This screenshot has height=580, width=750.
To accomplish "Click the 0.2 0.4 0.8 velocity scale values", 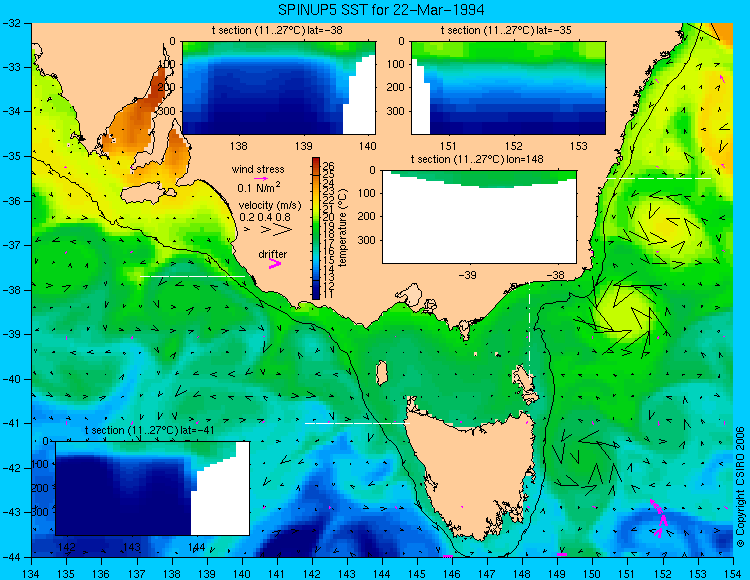I will coord(265,217).
